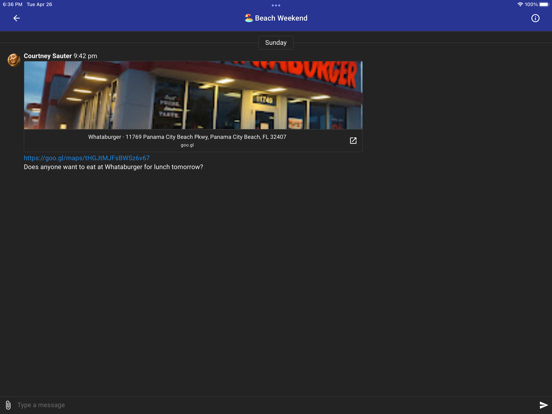Tap the multitasking three-dots icon
The width and height of the screenshot is (552, 414).
click(276, 5)
